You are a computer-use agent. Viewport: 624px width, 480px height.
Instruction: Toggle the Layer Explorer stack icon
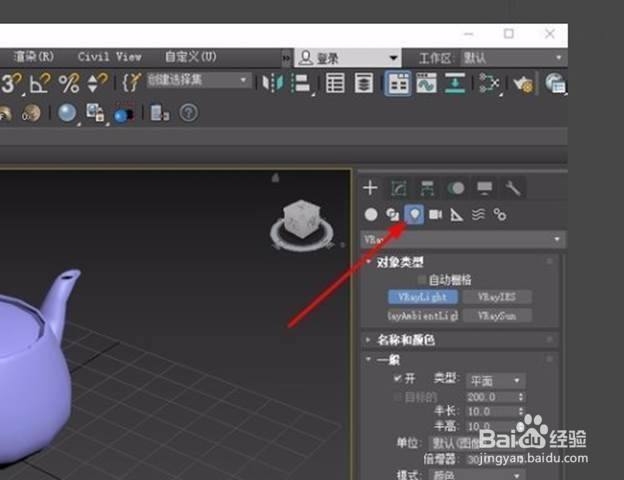coord(364,83)
